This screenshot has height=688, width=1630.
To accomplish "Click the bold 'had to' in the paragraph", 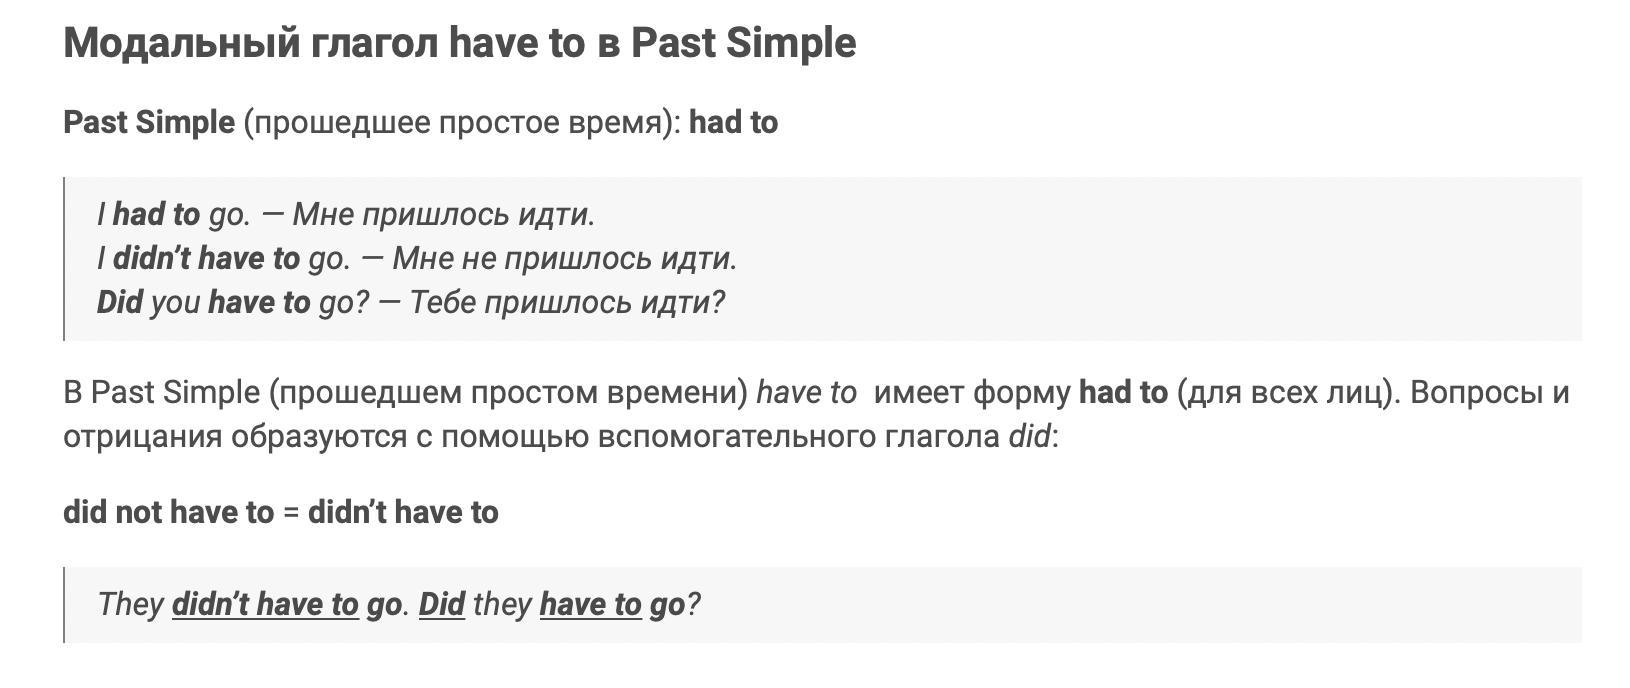I will (1123, 392).
